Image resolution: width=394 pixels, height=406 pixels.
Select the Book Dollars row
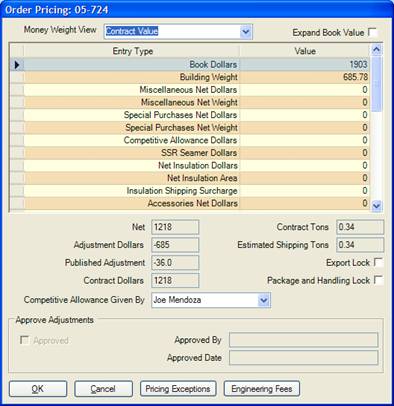tap(190, 64)
